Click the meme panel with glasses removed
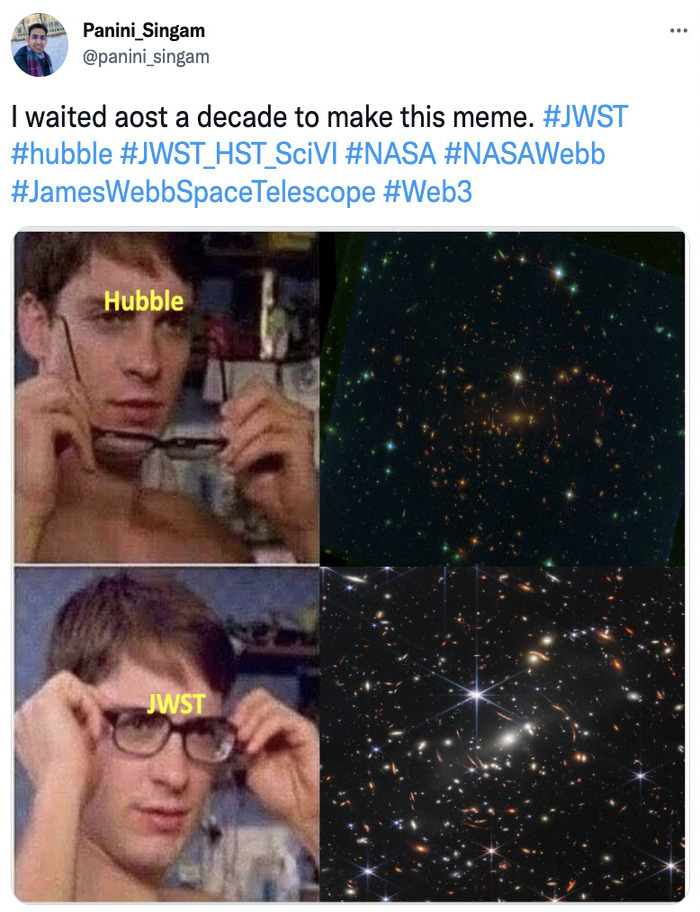 tap(166, 397)
